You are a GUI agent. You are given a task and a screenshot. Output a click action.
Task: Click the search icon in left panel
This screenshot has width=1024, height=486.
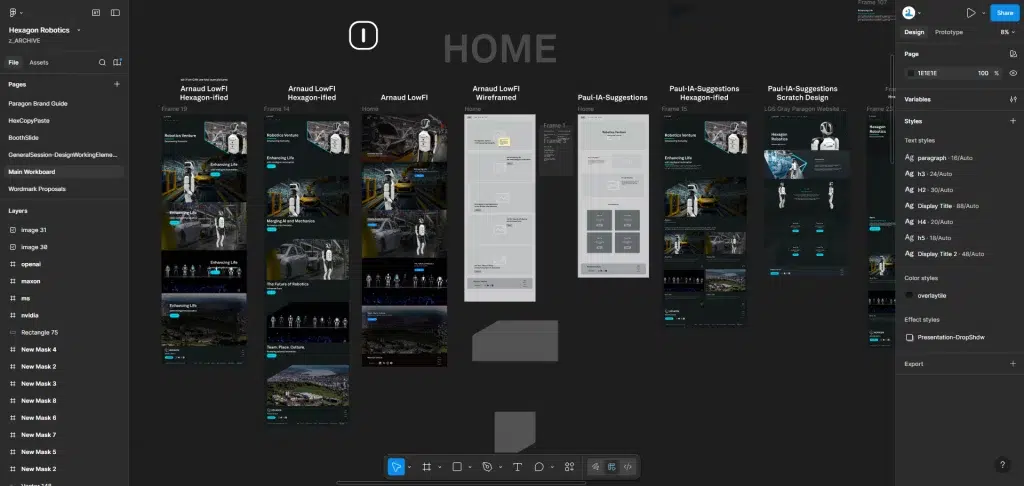102,62
